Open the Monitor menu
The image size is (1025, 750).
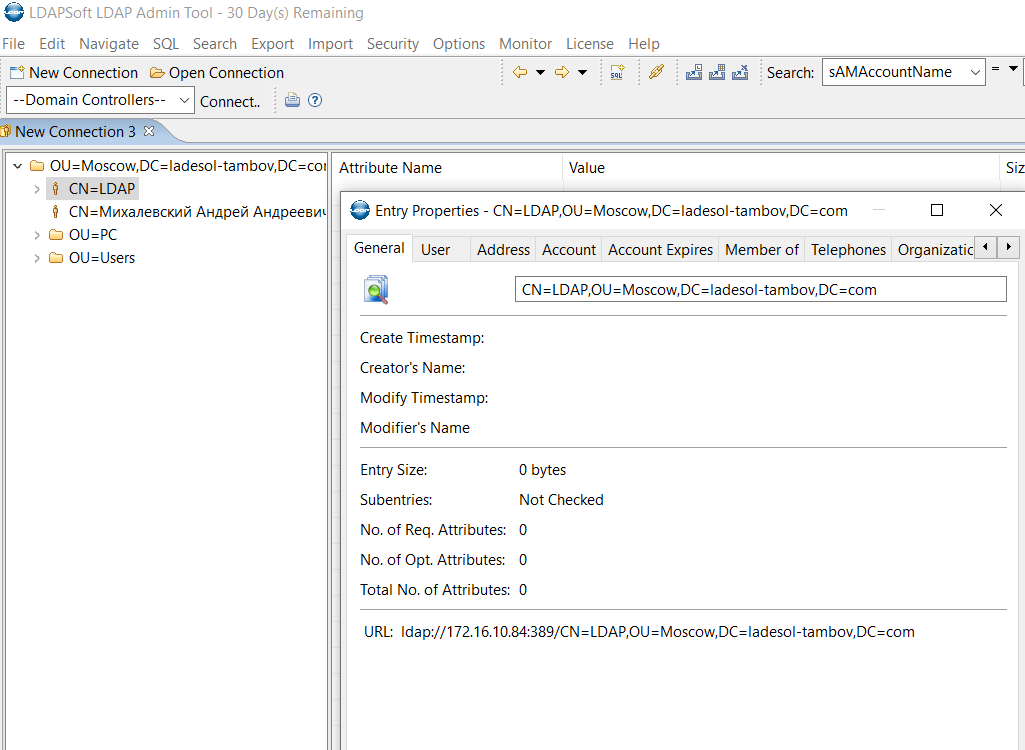[x=526, y=44]
